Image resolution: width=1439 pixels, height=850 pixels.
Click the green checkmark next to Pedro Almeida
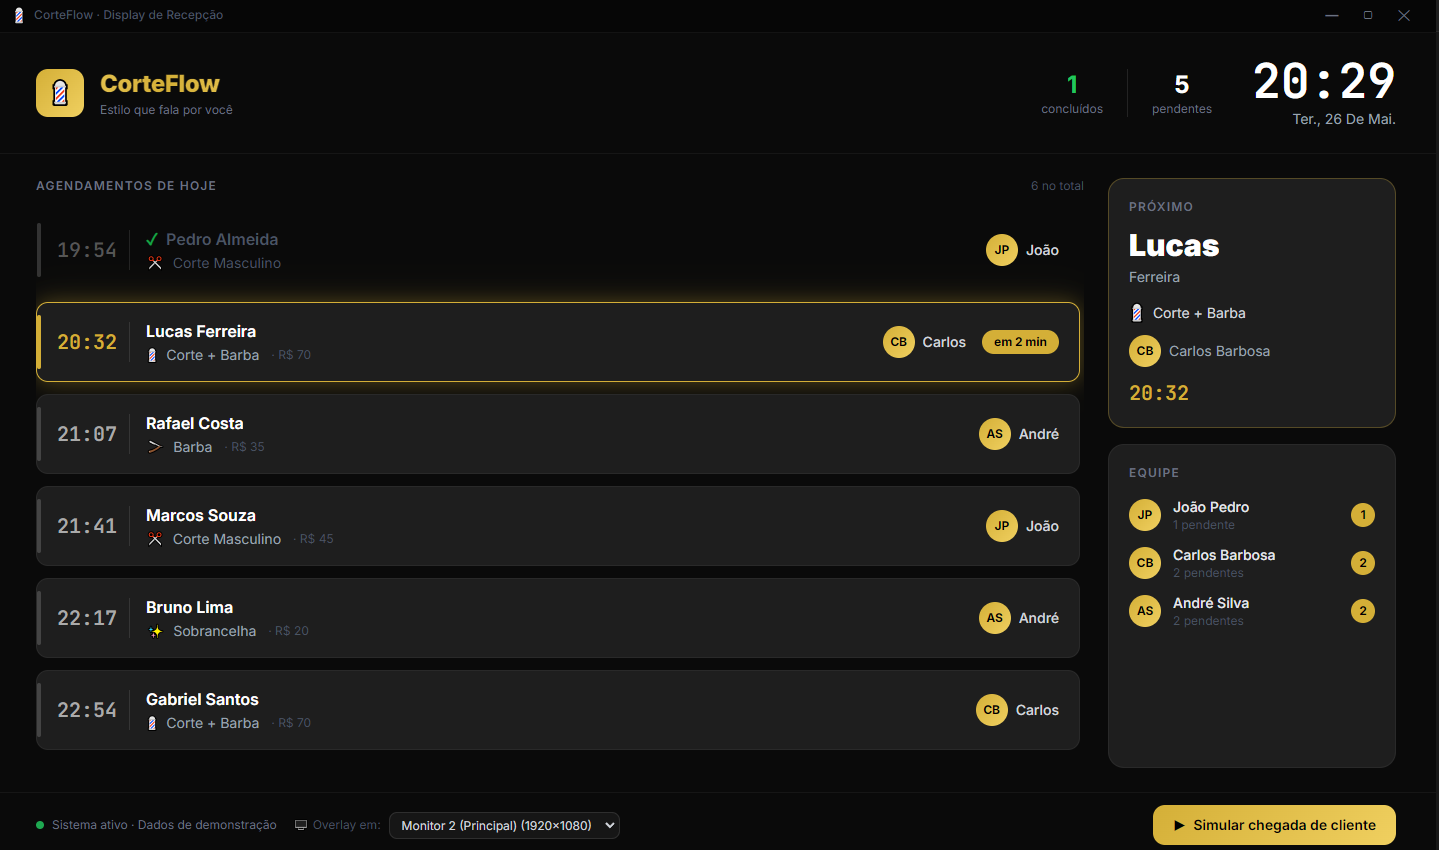pyautogui.click(x=152, y=239)
